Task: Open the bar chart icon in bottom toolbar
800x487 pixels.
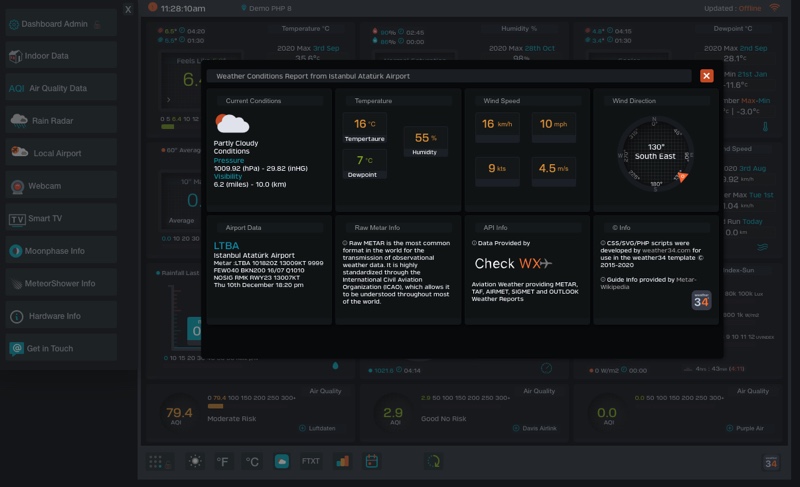Action: pyautogui.click(x=342, y=462)
